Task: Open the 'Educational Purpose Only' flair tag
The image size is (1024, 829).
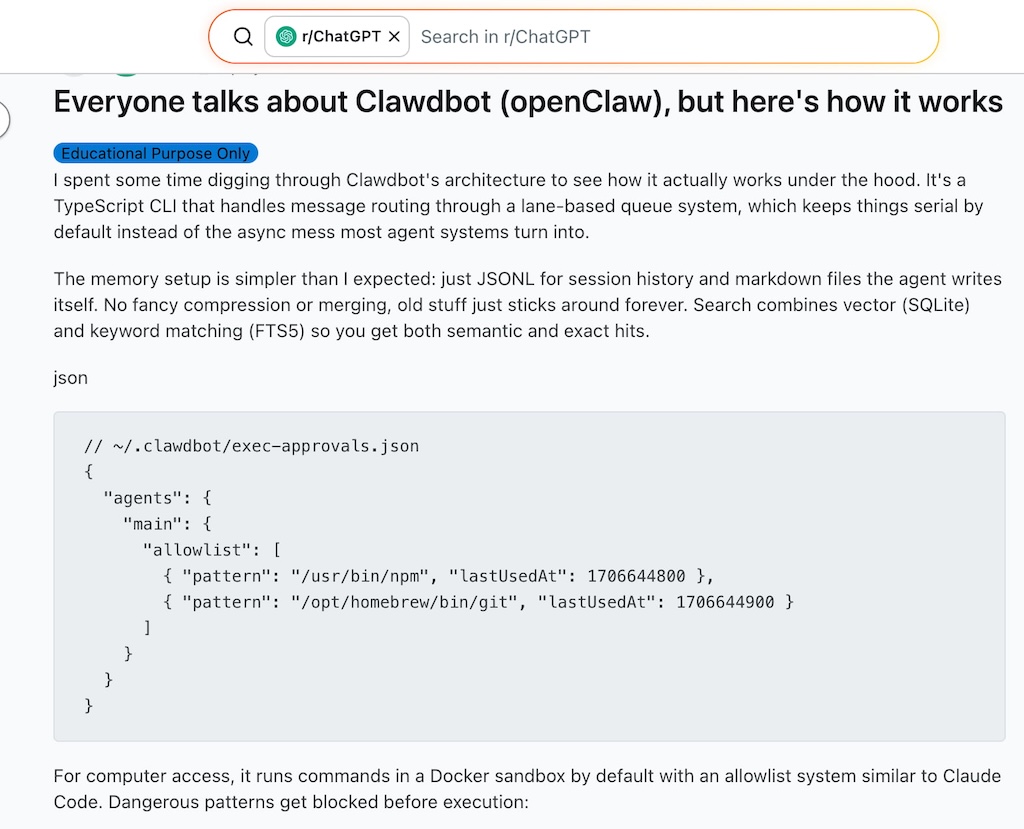Action: click(156, 153)
